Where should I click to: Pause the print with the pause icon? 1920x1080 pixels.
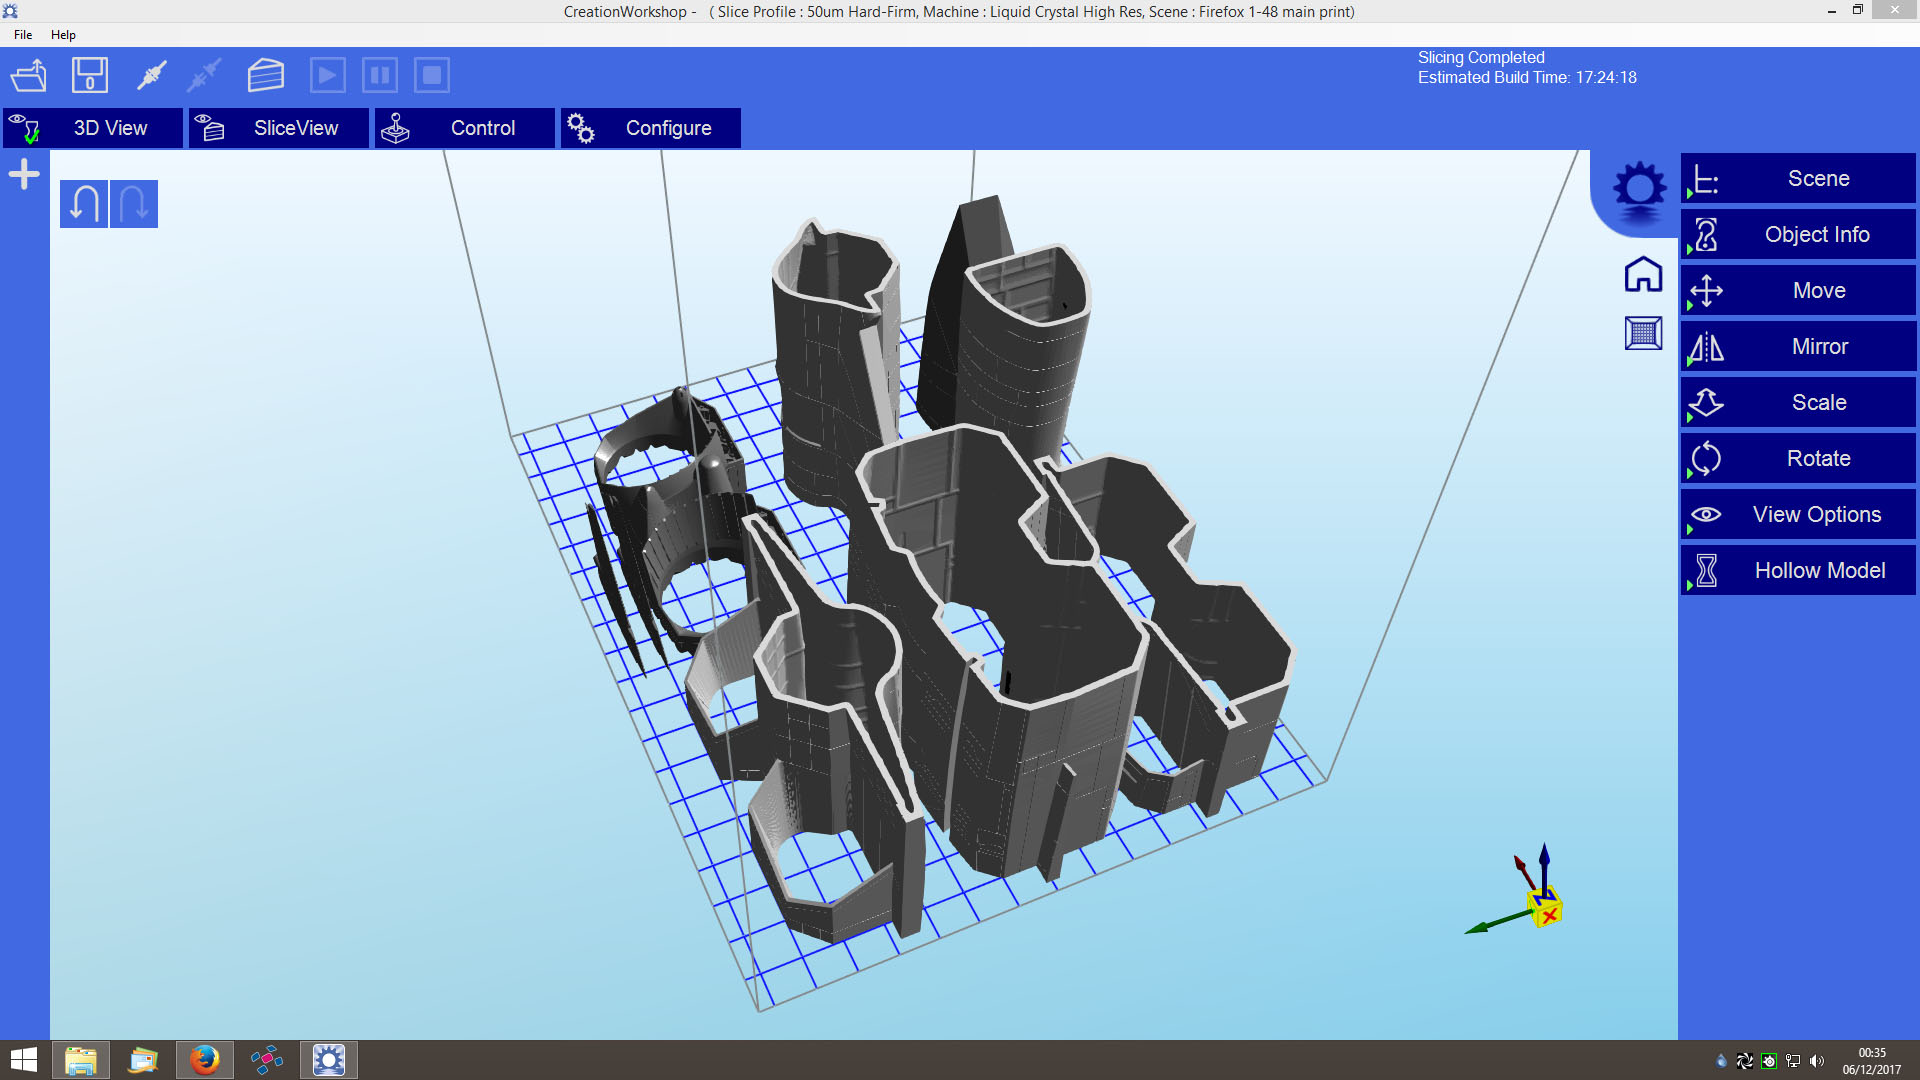pos(380,75)
